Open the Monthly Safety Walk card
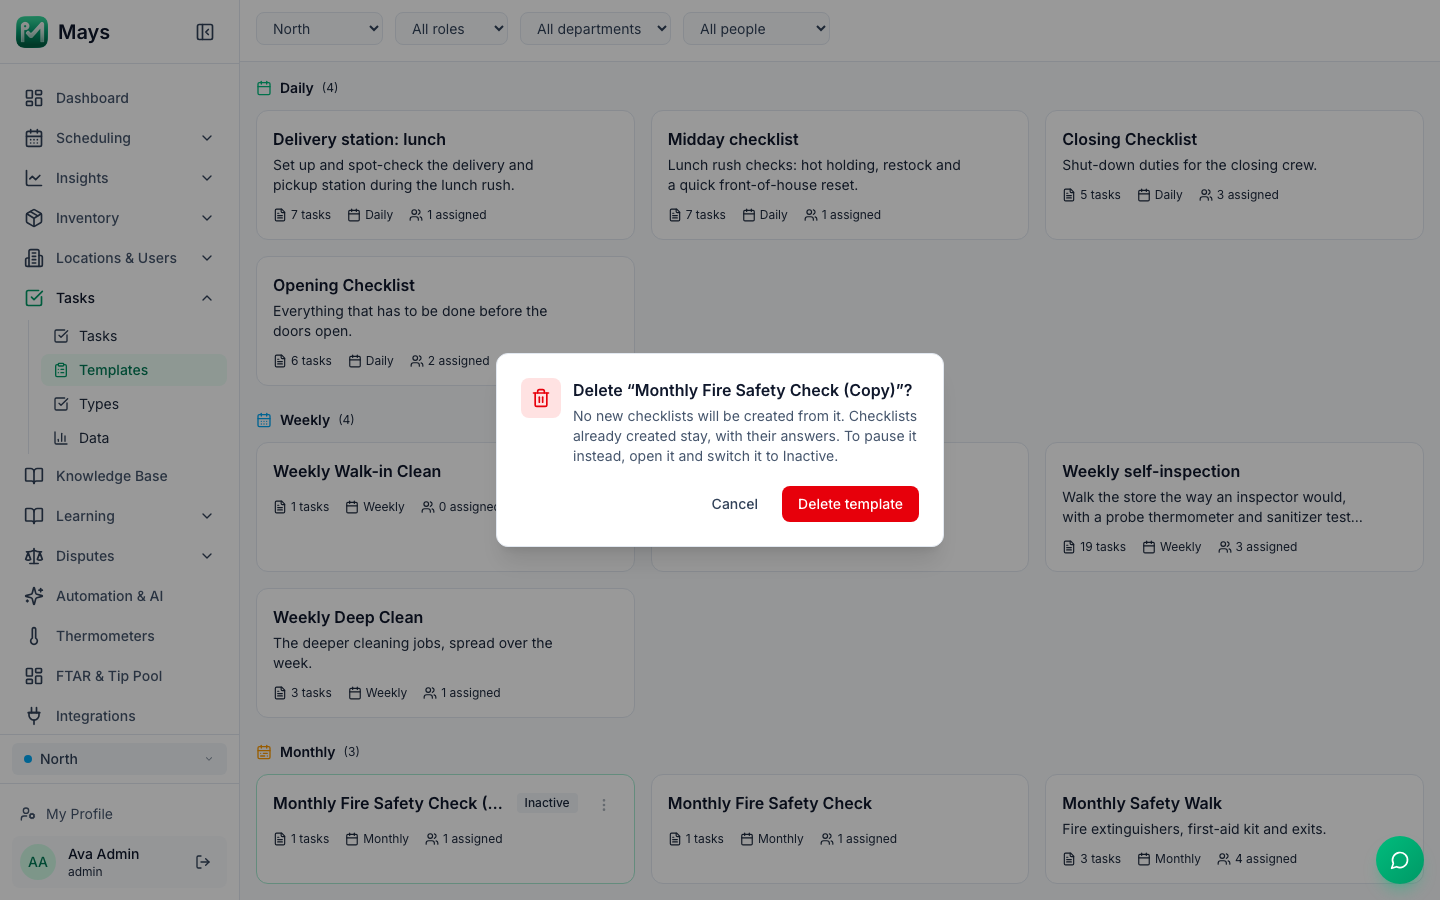 point(1234,829)
